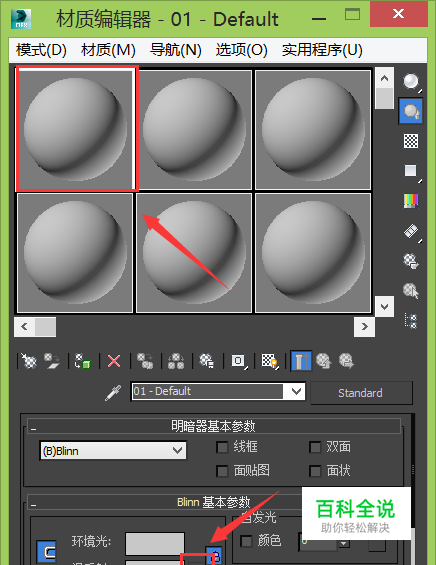
Task: Click the sample slots scroll down arrow
Action: pyautogui.click(x=384, y=307)
